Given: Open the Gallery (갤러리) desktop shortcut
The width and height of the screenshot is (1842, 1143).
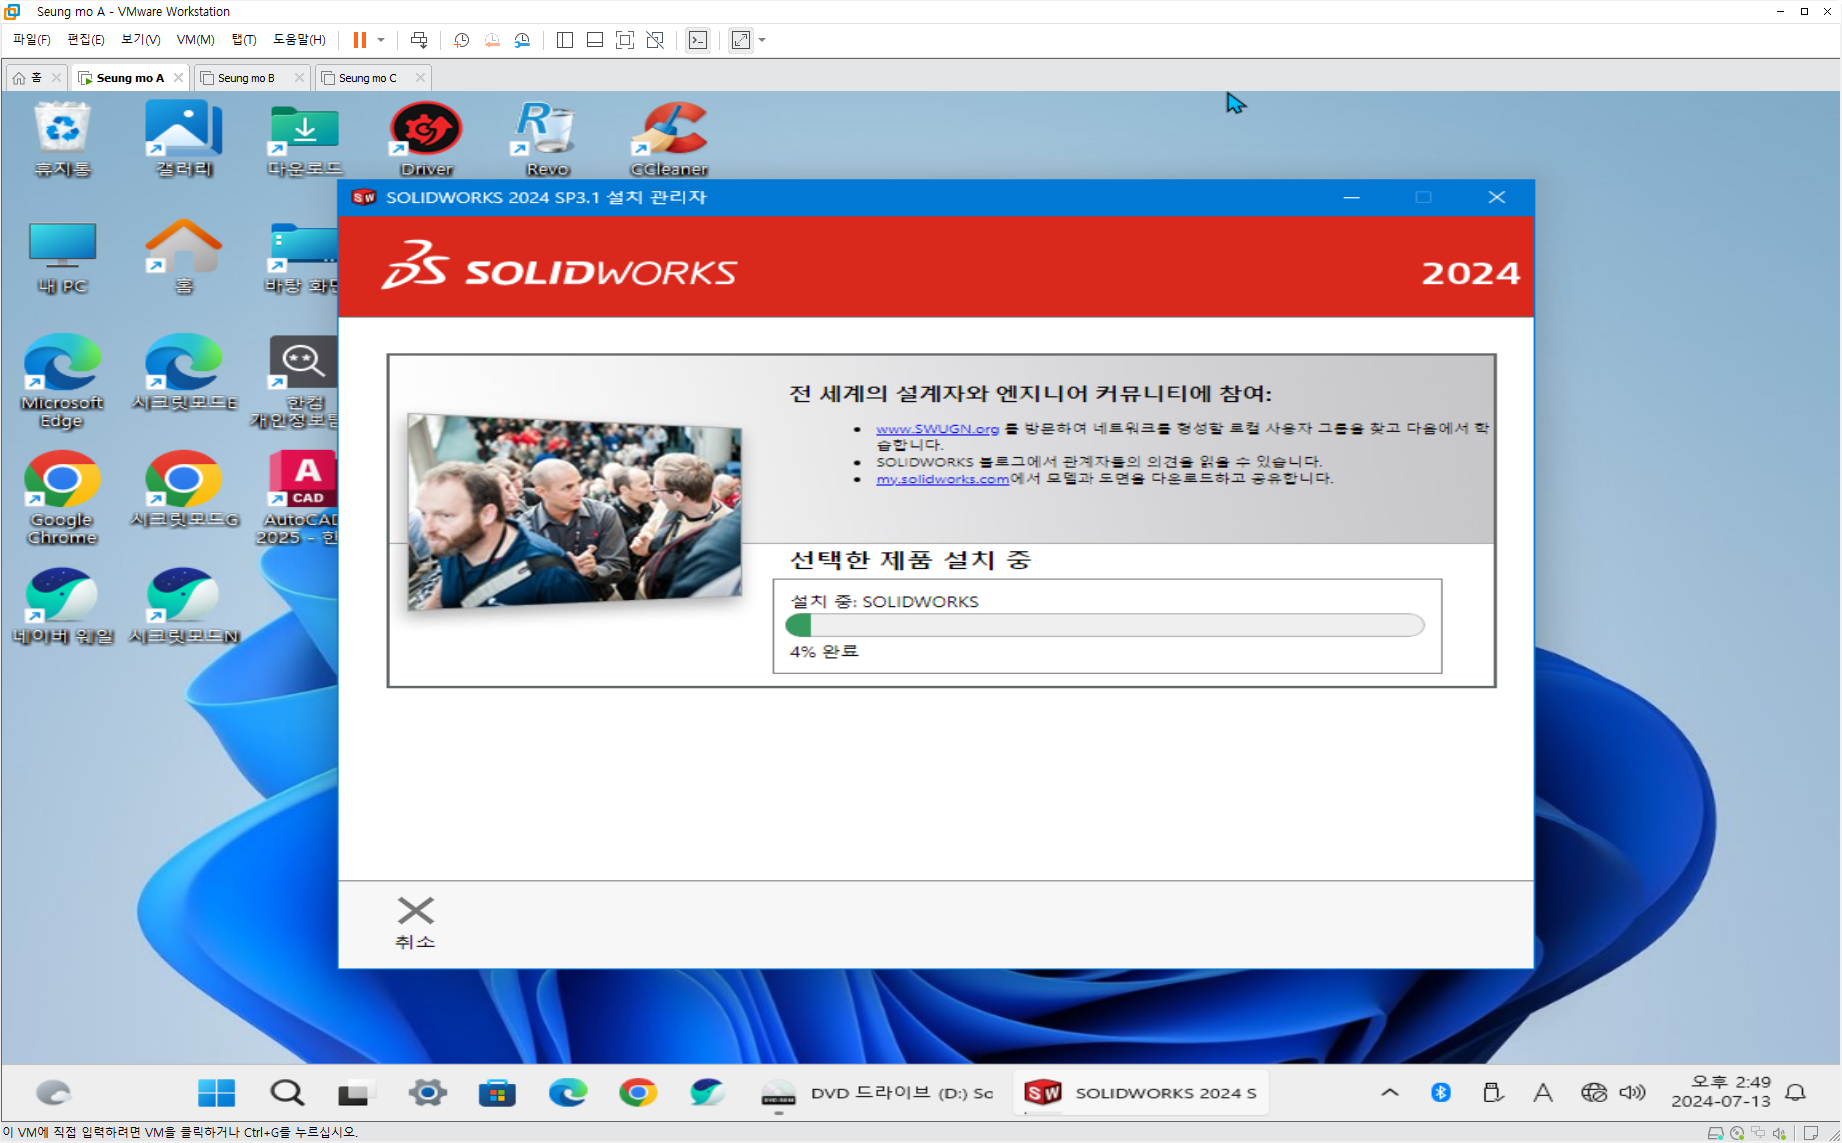Looking at the screenshot, I should (x=184, y=139).
